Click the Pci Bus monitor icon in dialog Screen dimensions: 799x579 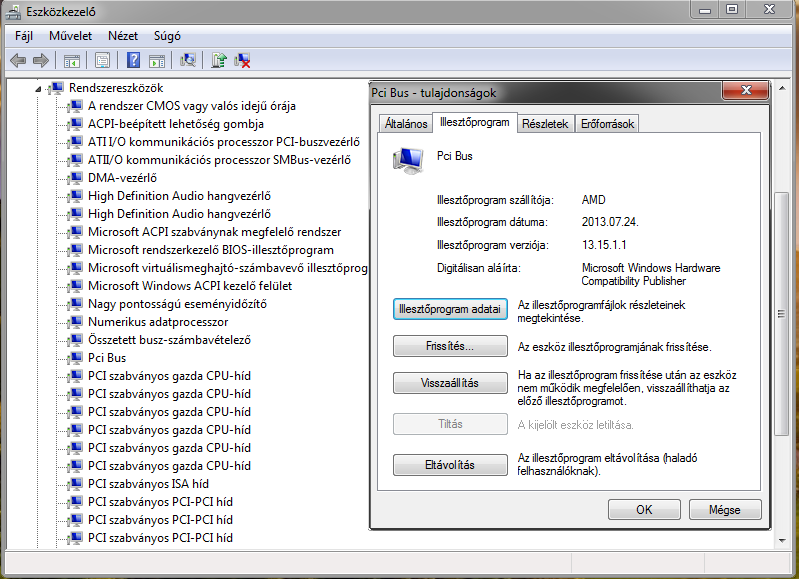pos(408,160)
